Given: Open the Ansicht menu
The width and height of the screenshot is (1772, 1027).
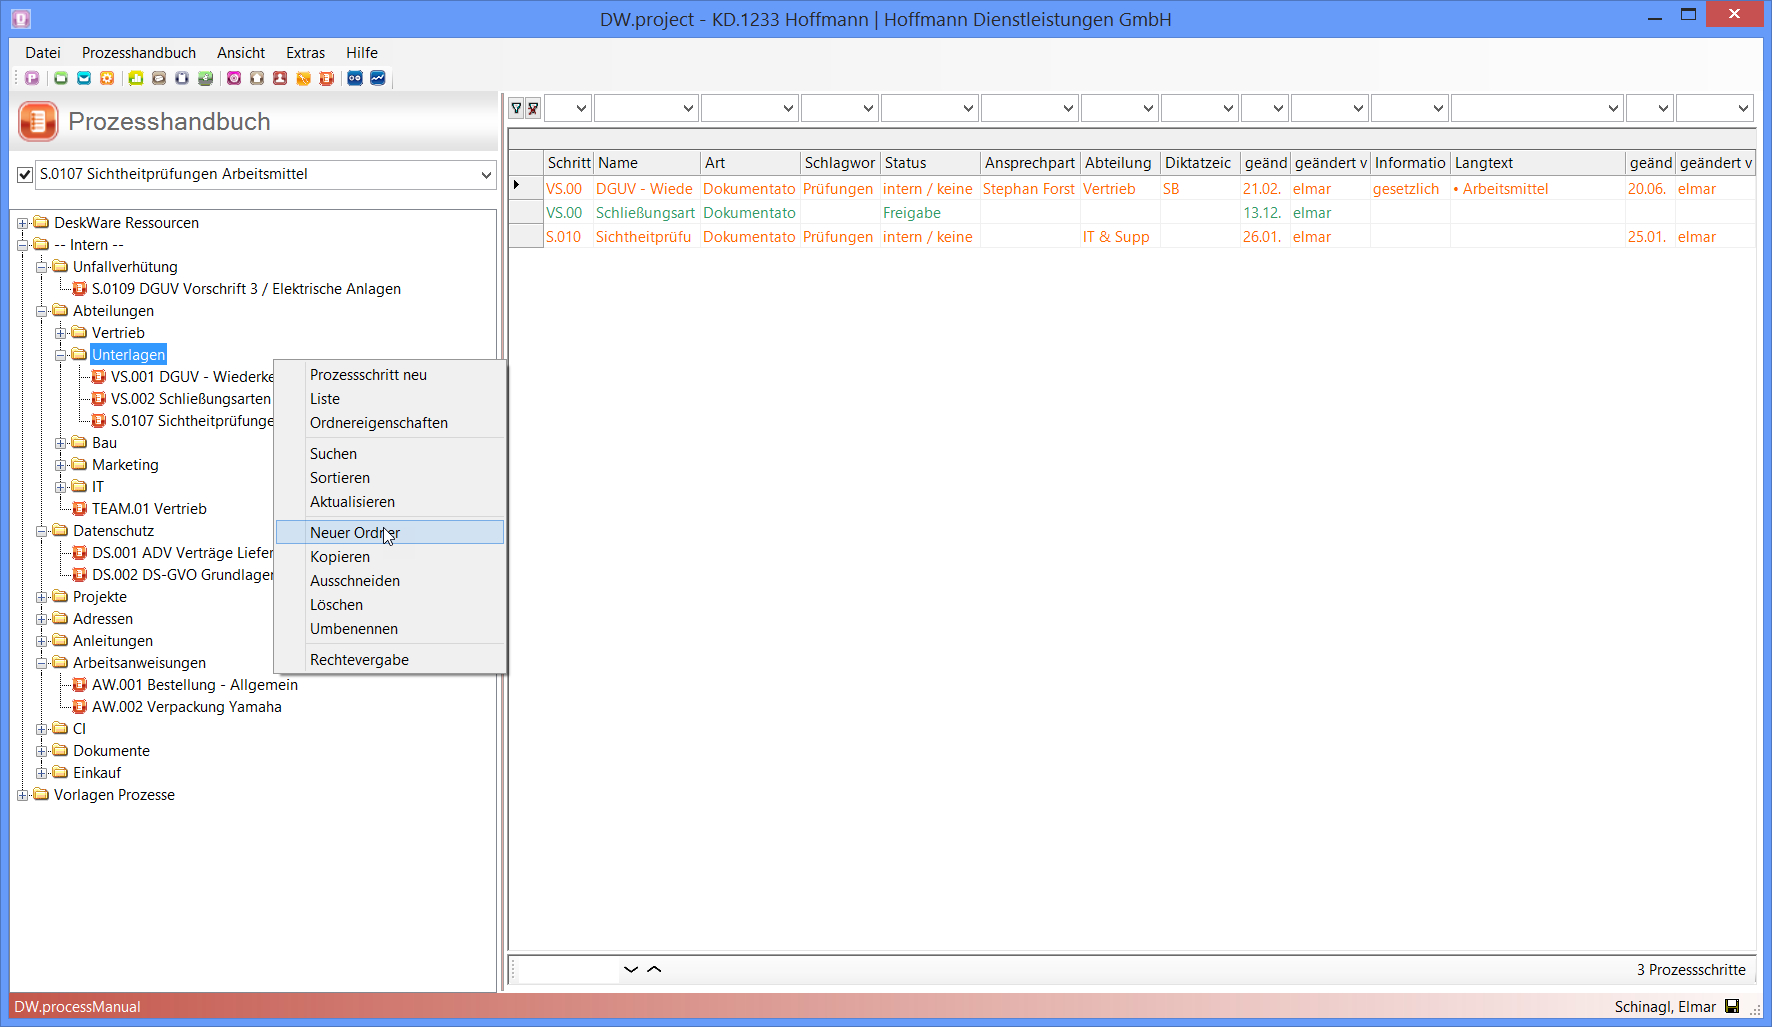Looking at the screenshot, I should [x=241, y=53].
